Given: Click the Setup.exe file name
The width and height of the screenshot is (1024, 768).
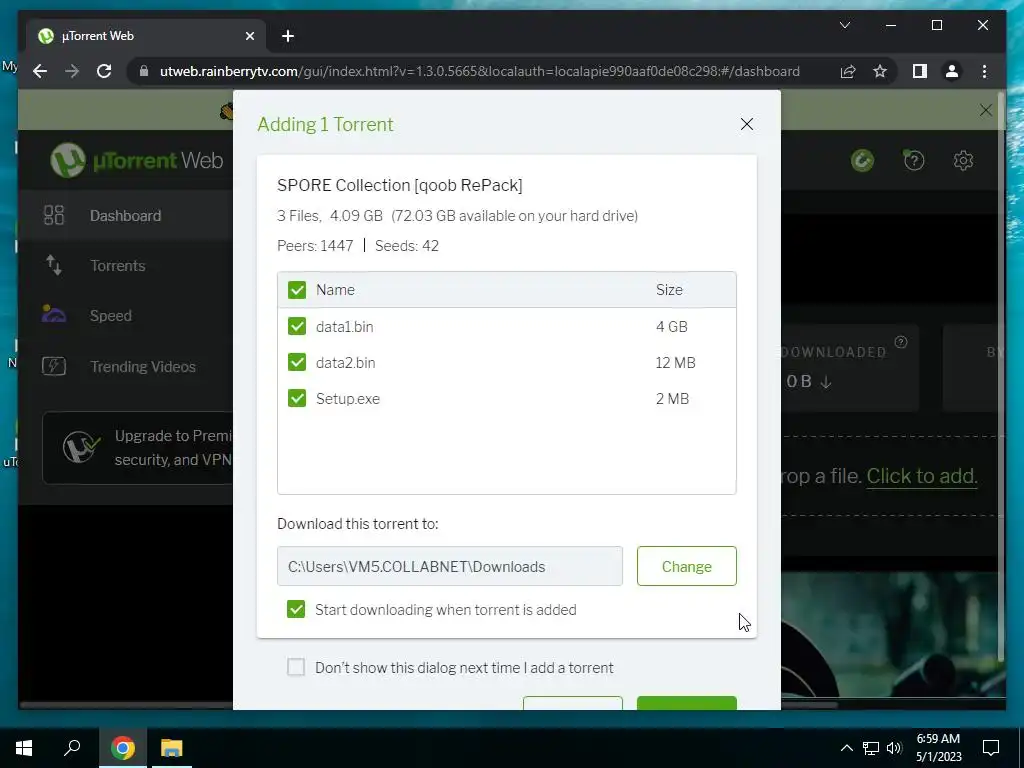Looking at the screenshot, I should [x=347, y=398].
